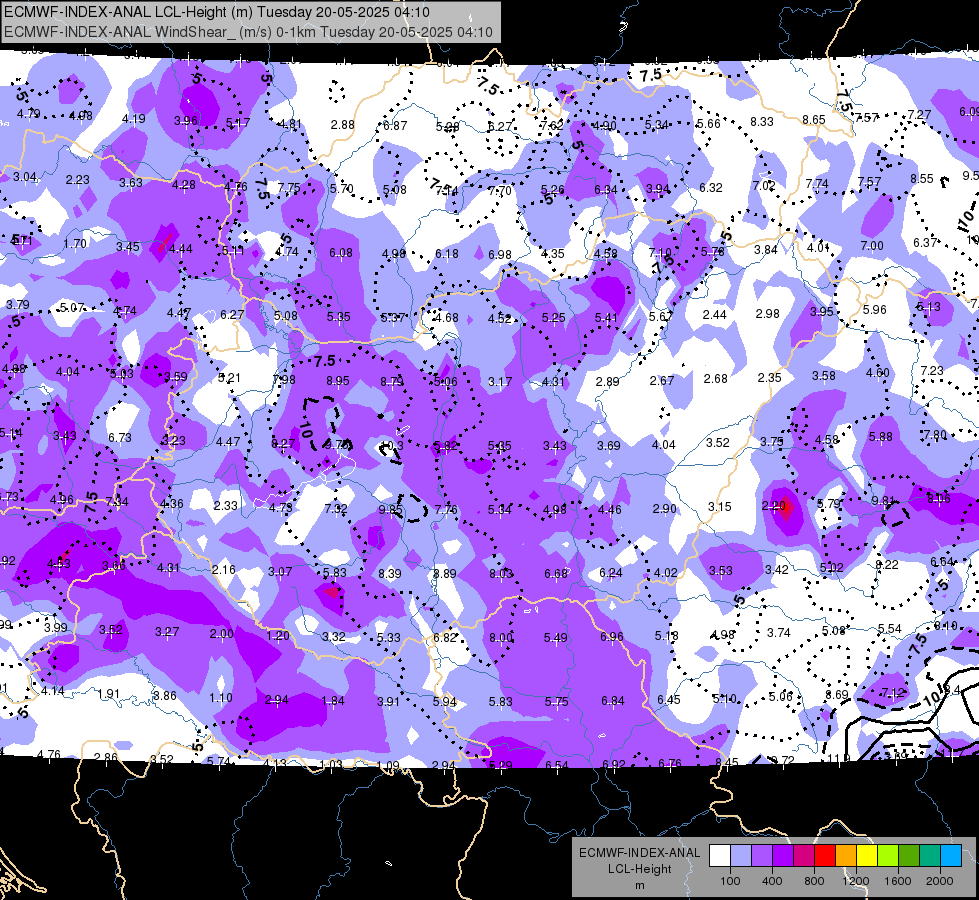979x900 pixels.
Task: Click the 'm' unit label in legend
Action: (640, 885)
